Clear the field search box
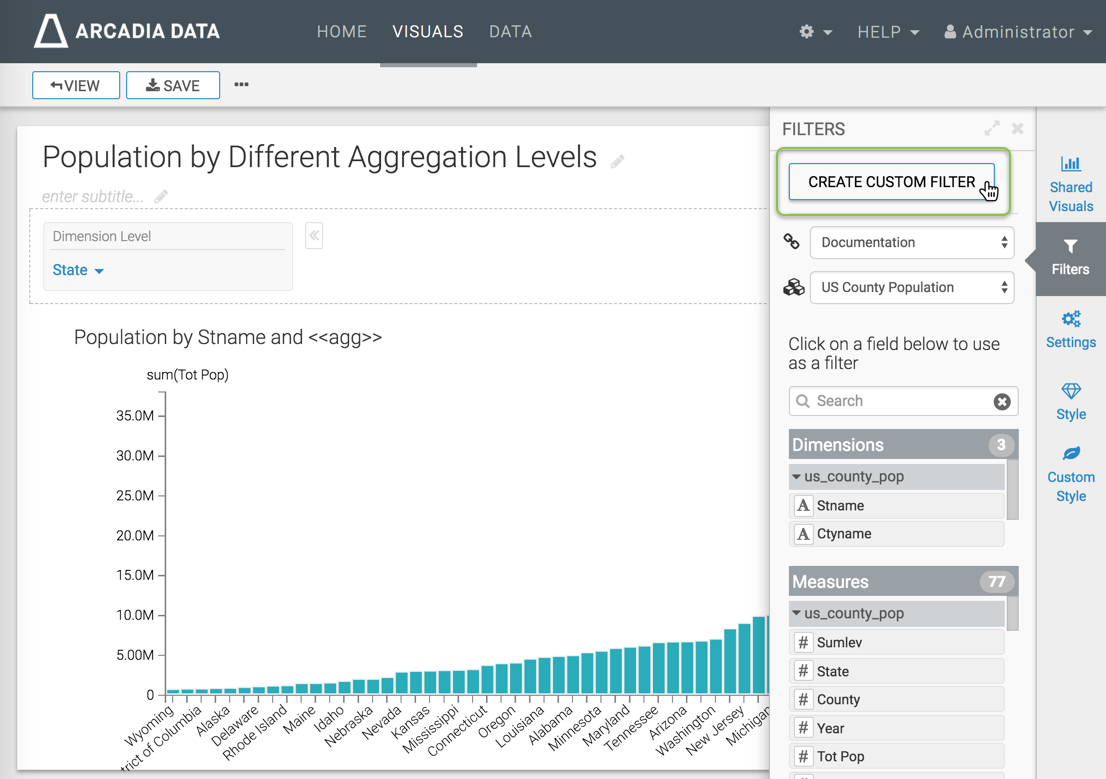 pyautogui.click(x=1001, y=401)
